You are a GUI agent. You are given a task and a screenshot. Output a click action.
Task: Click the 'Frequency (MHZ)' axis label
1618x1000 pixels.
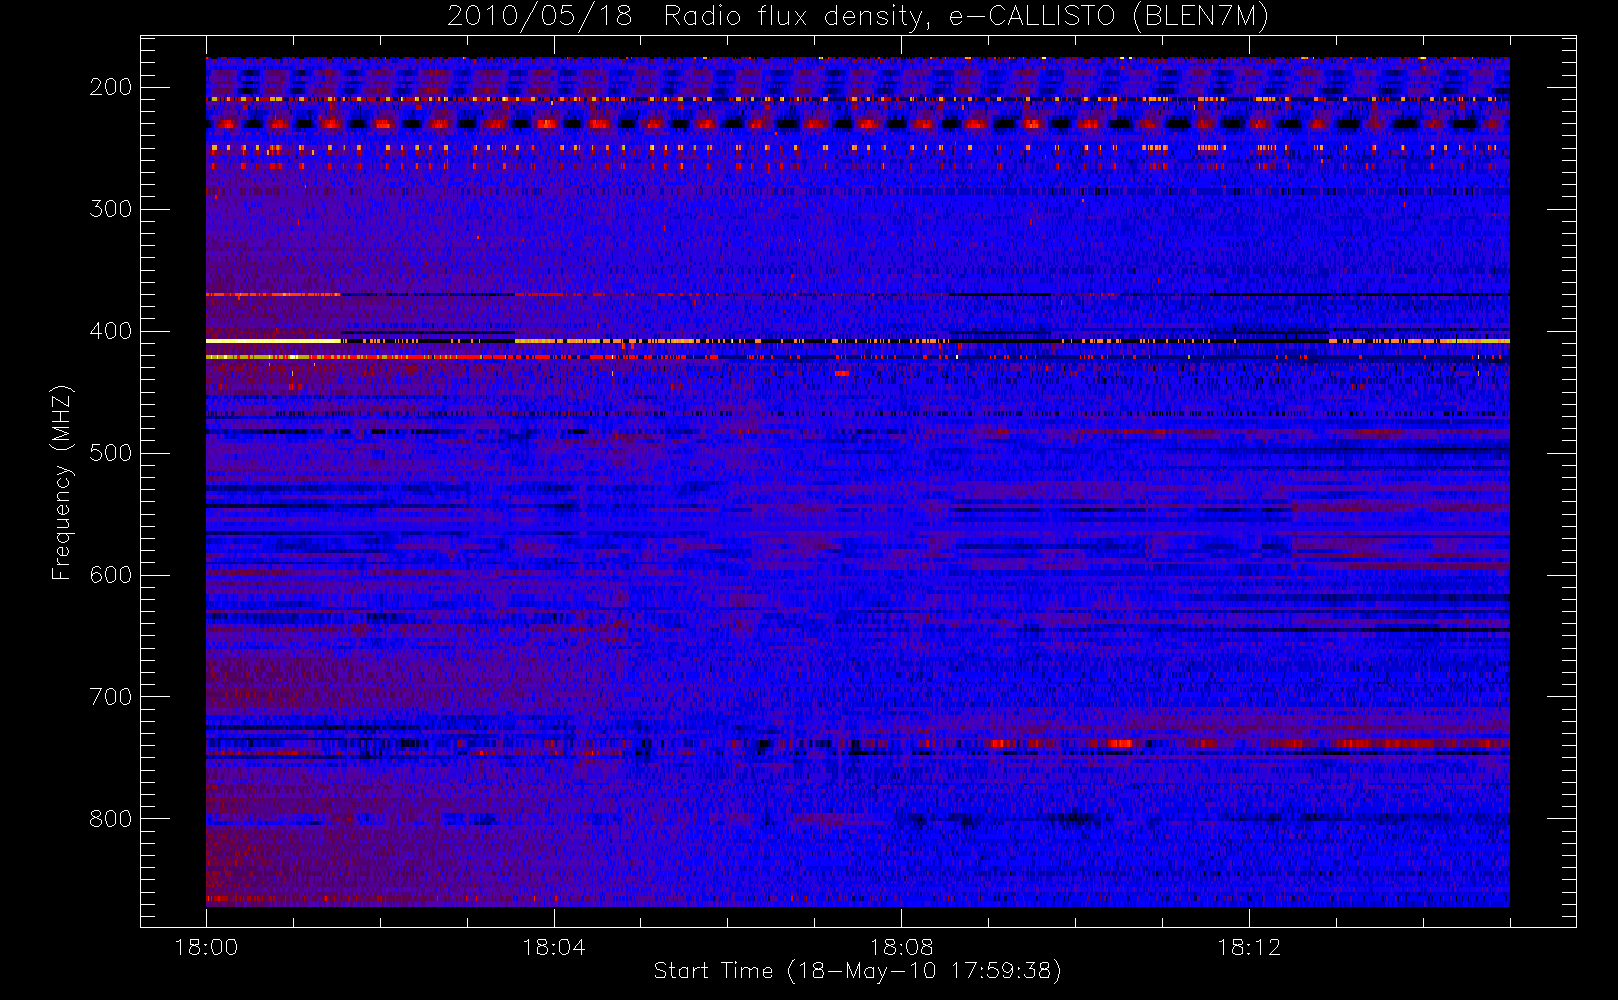coord(62,482)
